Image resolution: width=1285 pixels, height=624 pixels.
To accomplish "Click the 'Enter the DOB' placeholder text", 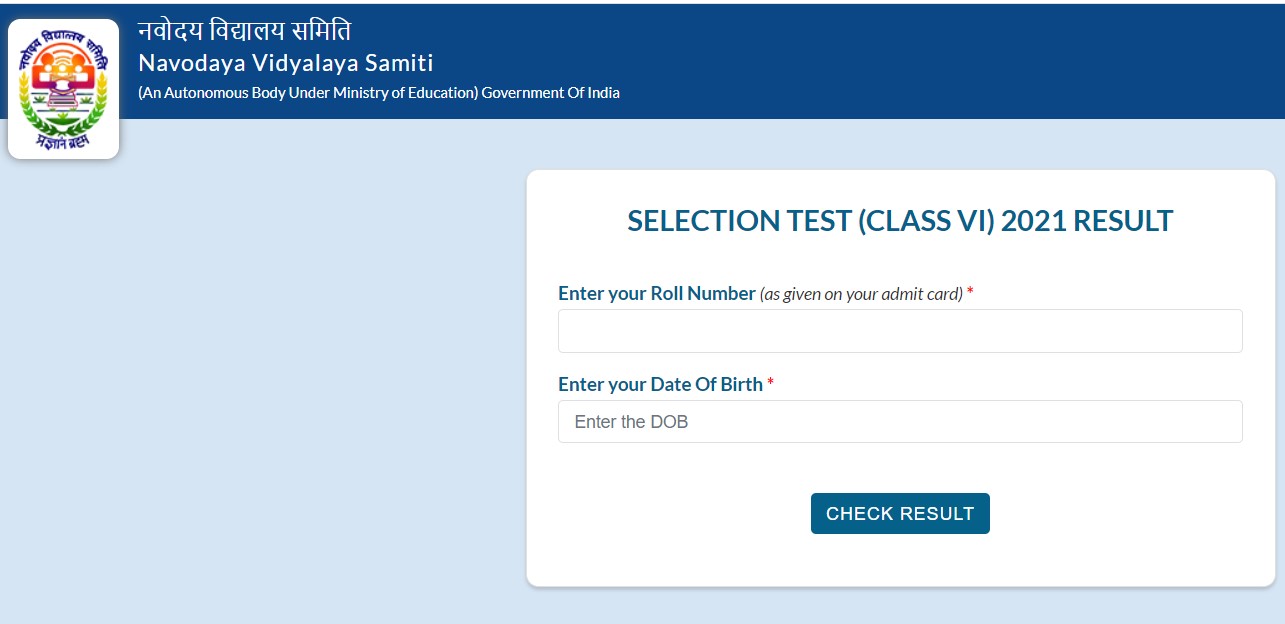I will 631,422.
